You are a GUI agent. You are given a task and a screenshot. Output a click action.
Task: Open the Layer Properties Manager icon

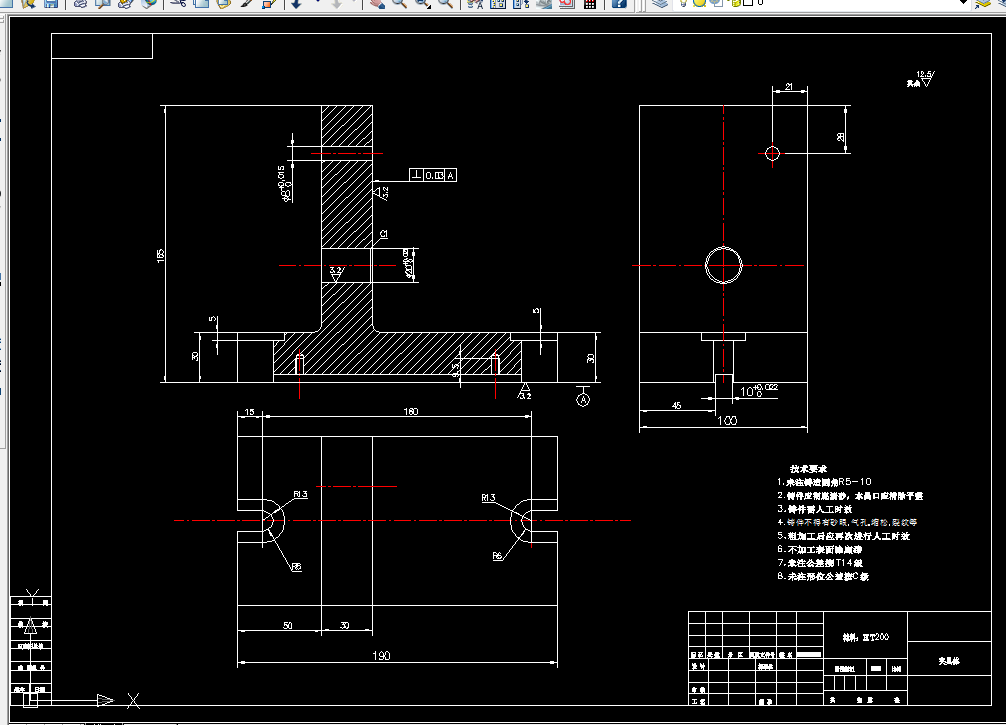click(x=660, y=3)
